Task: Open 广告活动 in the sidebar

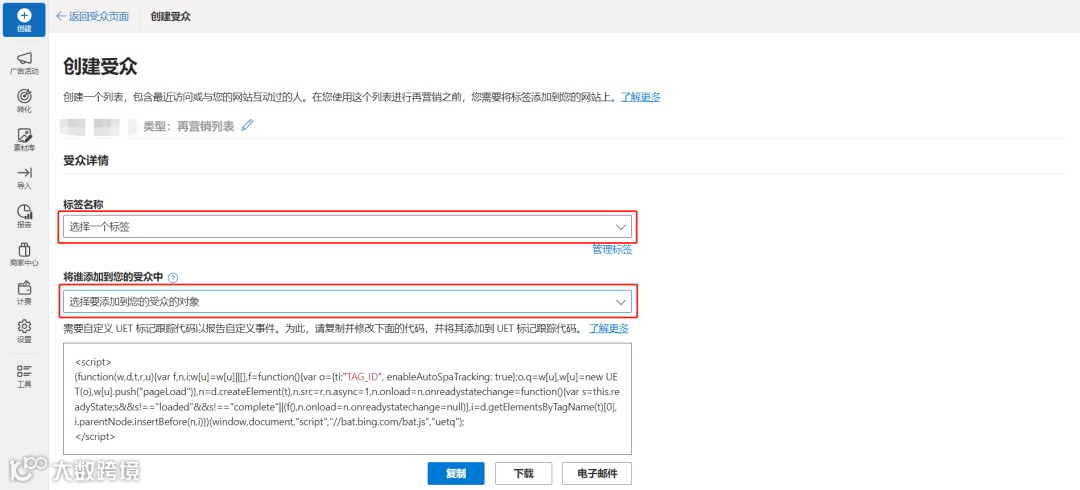Action: (24, 63)
